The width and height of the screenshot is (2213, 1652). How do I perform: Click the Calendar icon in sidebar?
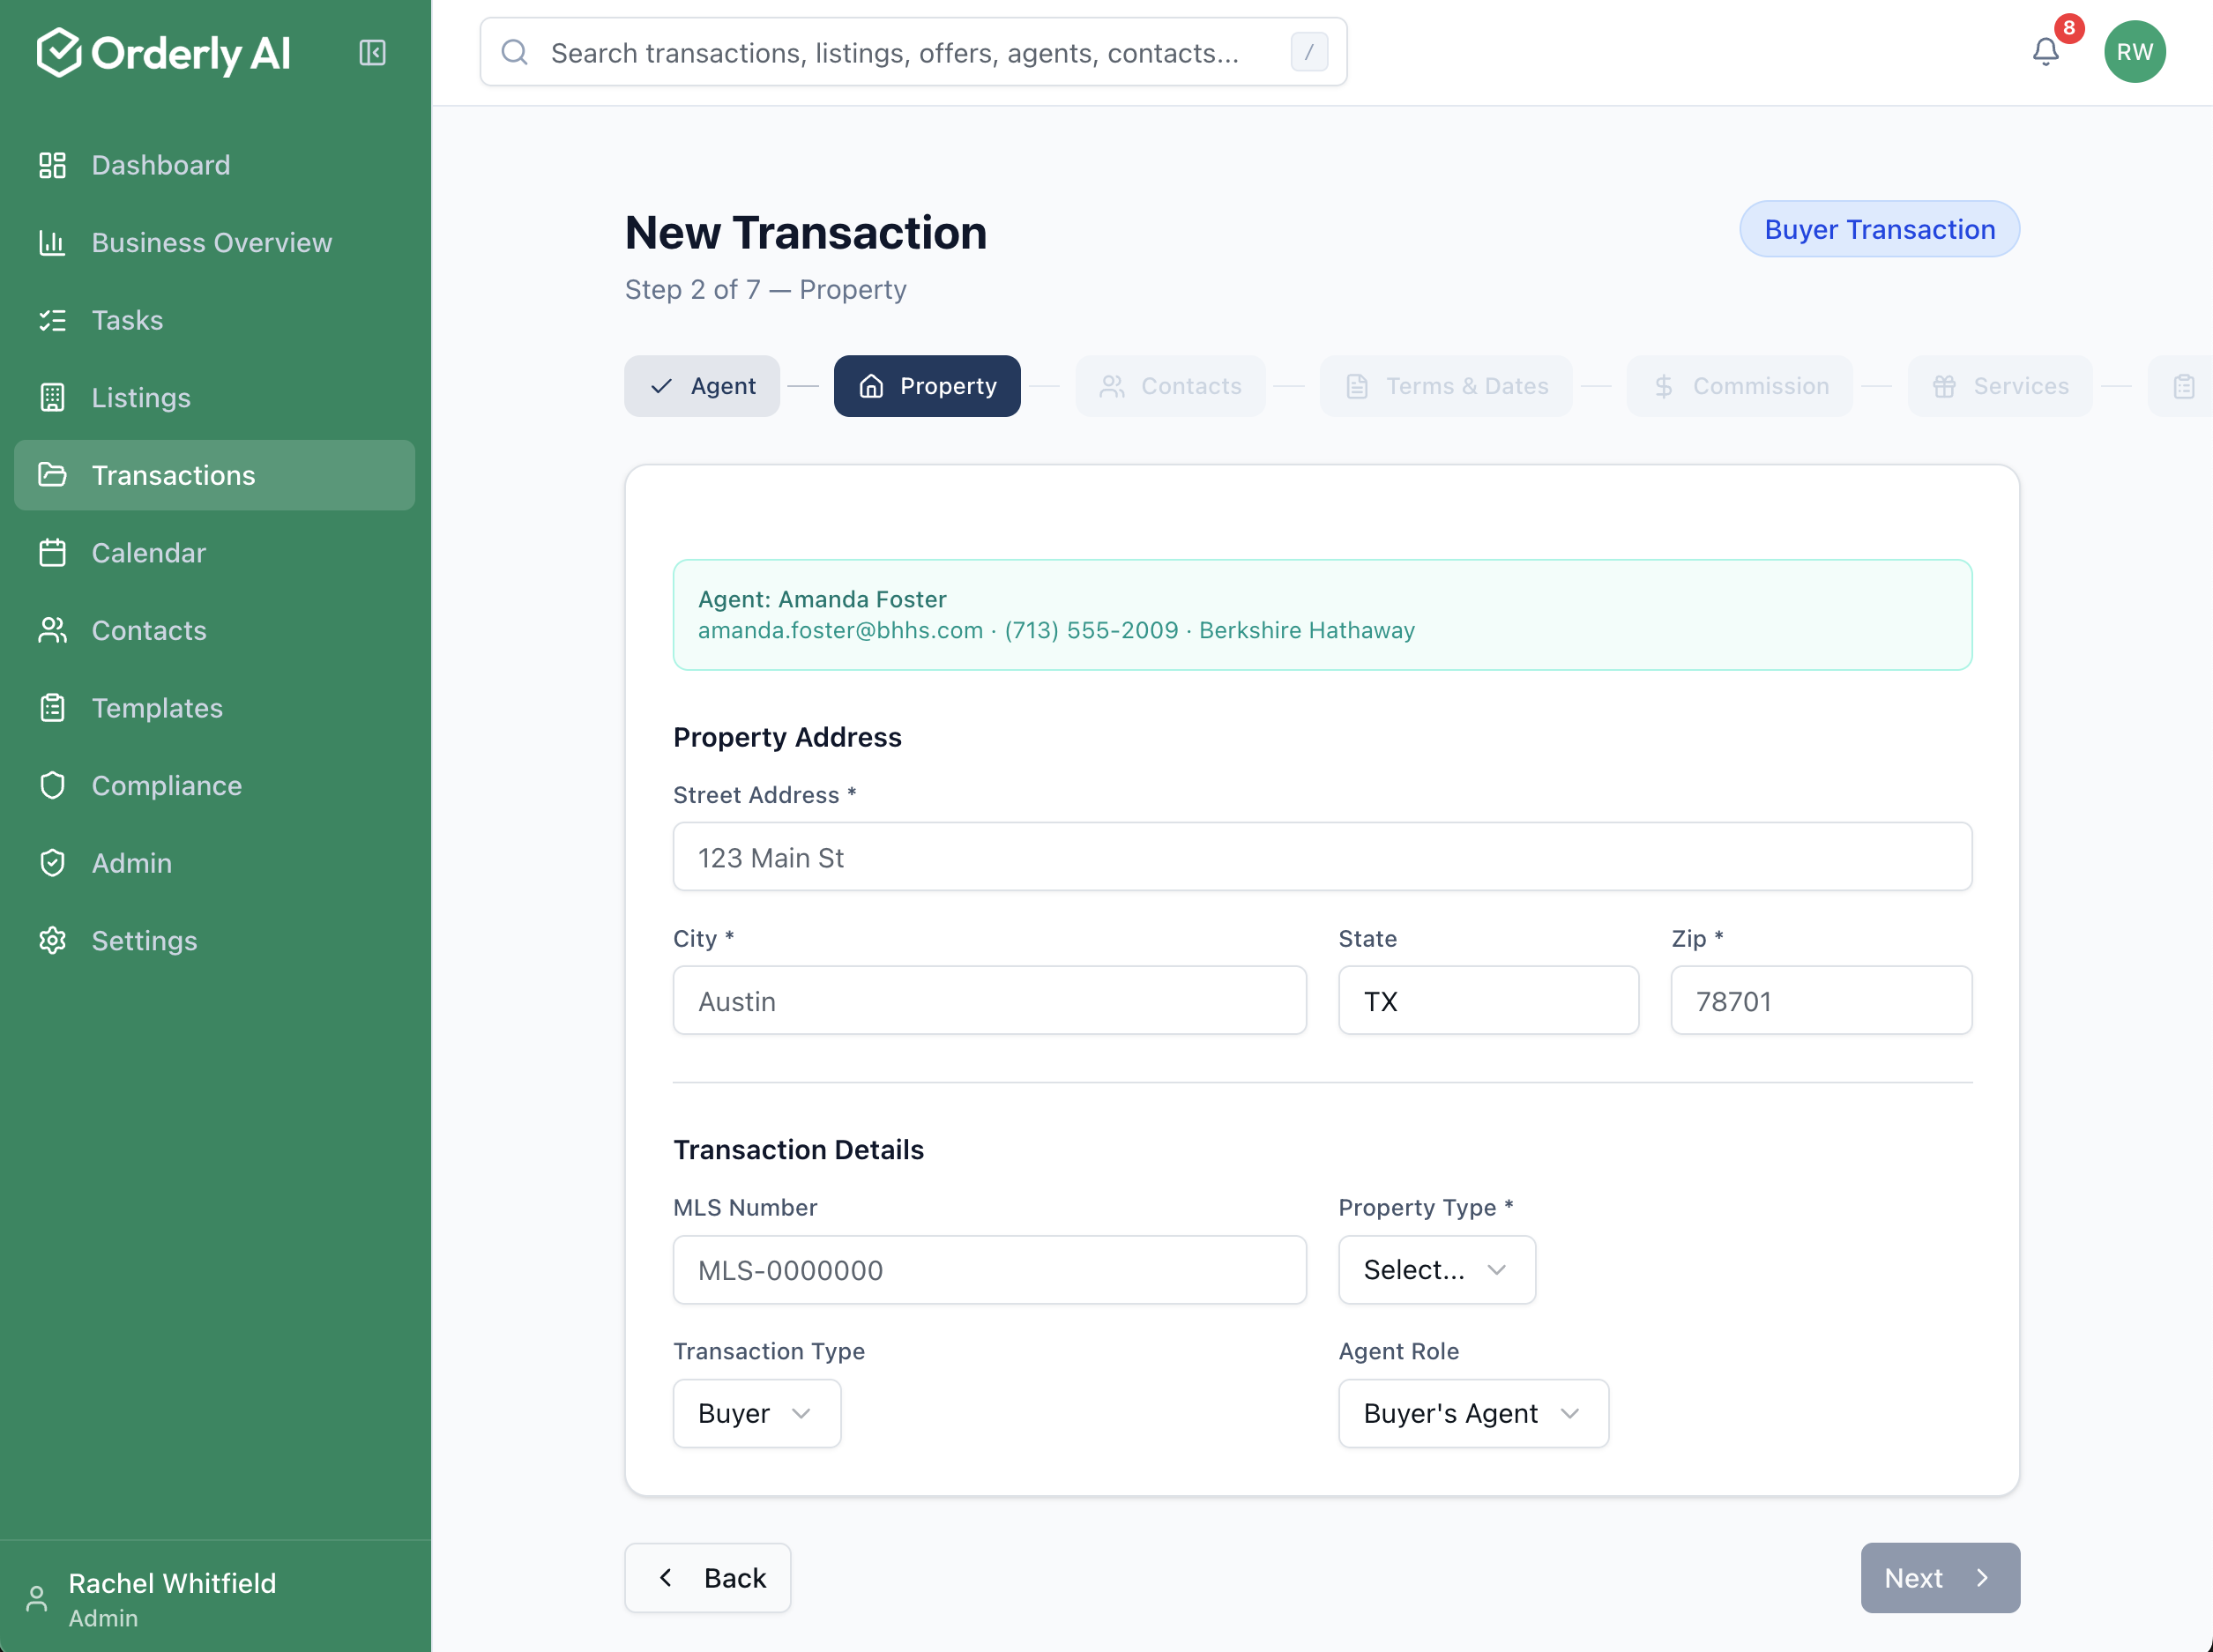coord(52,552)
